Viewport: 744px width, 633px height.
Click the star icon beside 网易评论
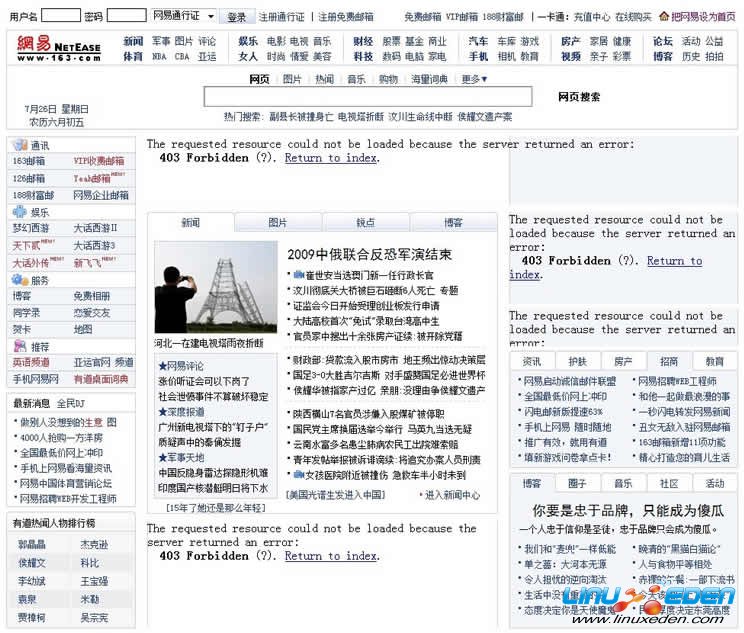tap(162, 366)
